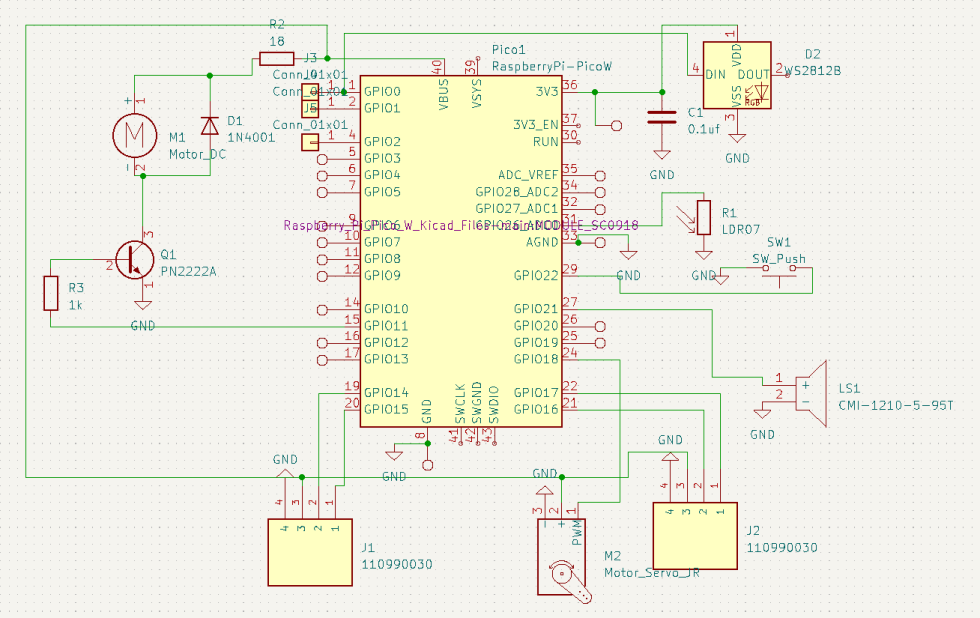Screen dimensions: 980x618
Task: Click the 3V3_EN pin label
Action: tap(535, 125)
